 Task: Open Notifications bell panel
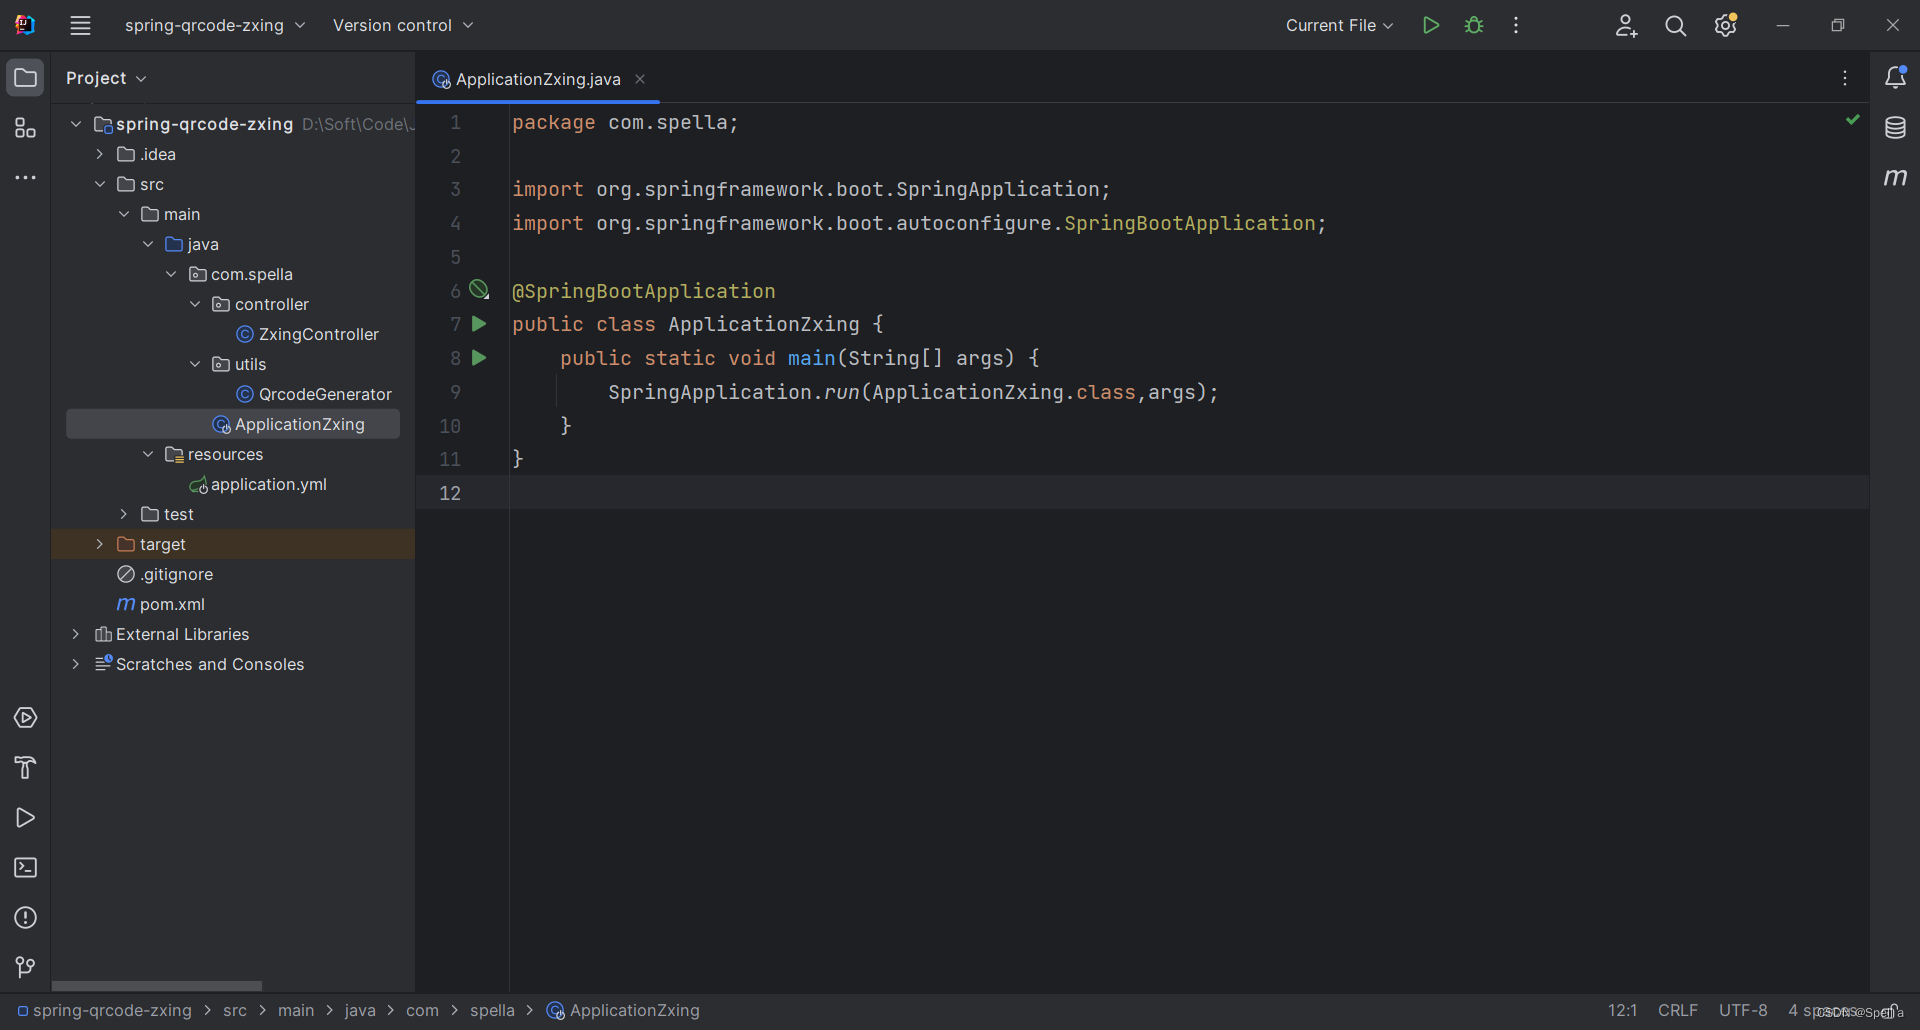click(x=1895, y=78)
